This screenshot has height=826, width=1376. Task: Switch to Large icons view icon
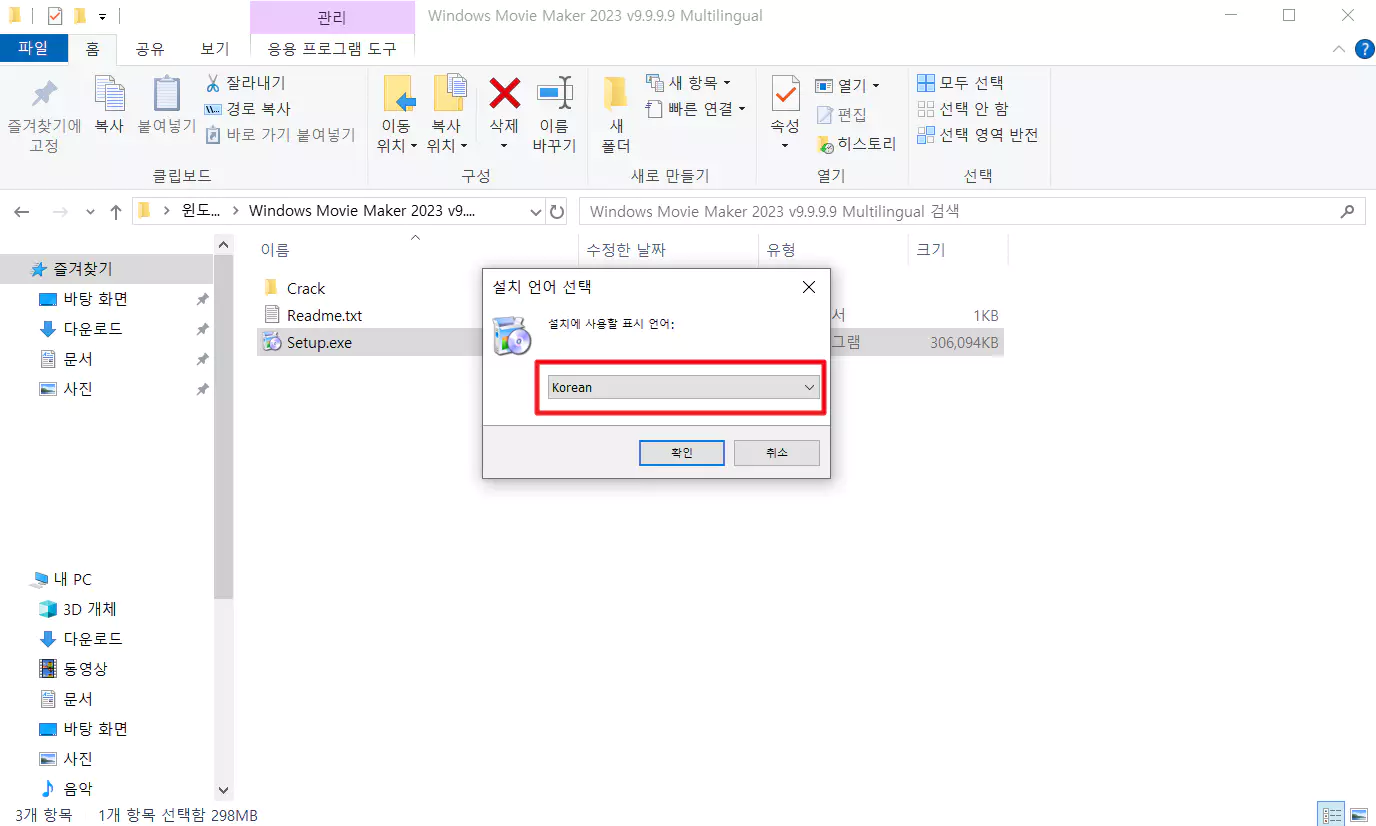pos(1358,814)
